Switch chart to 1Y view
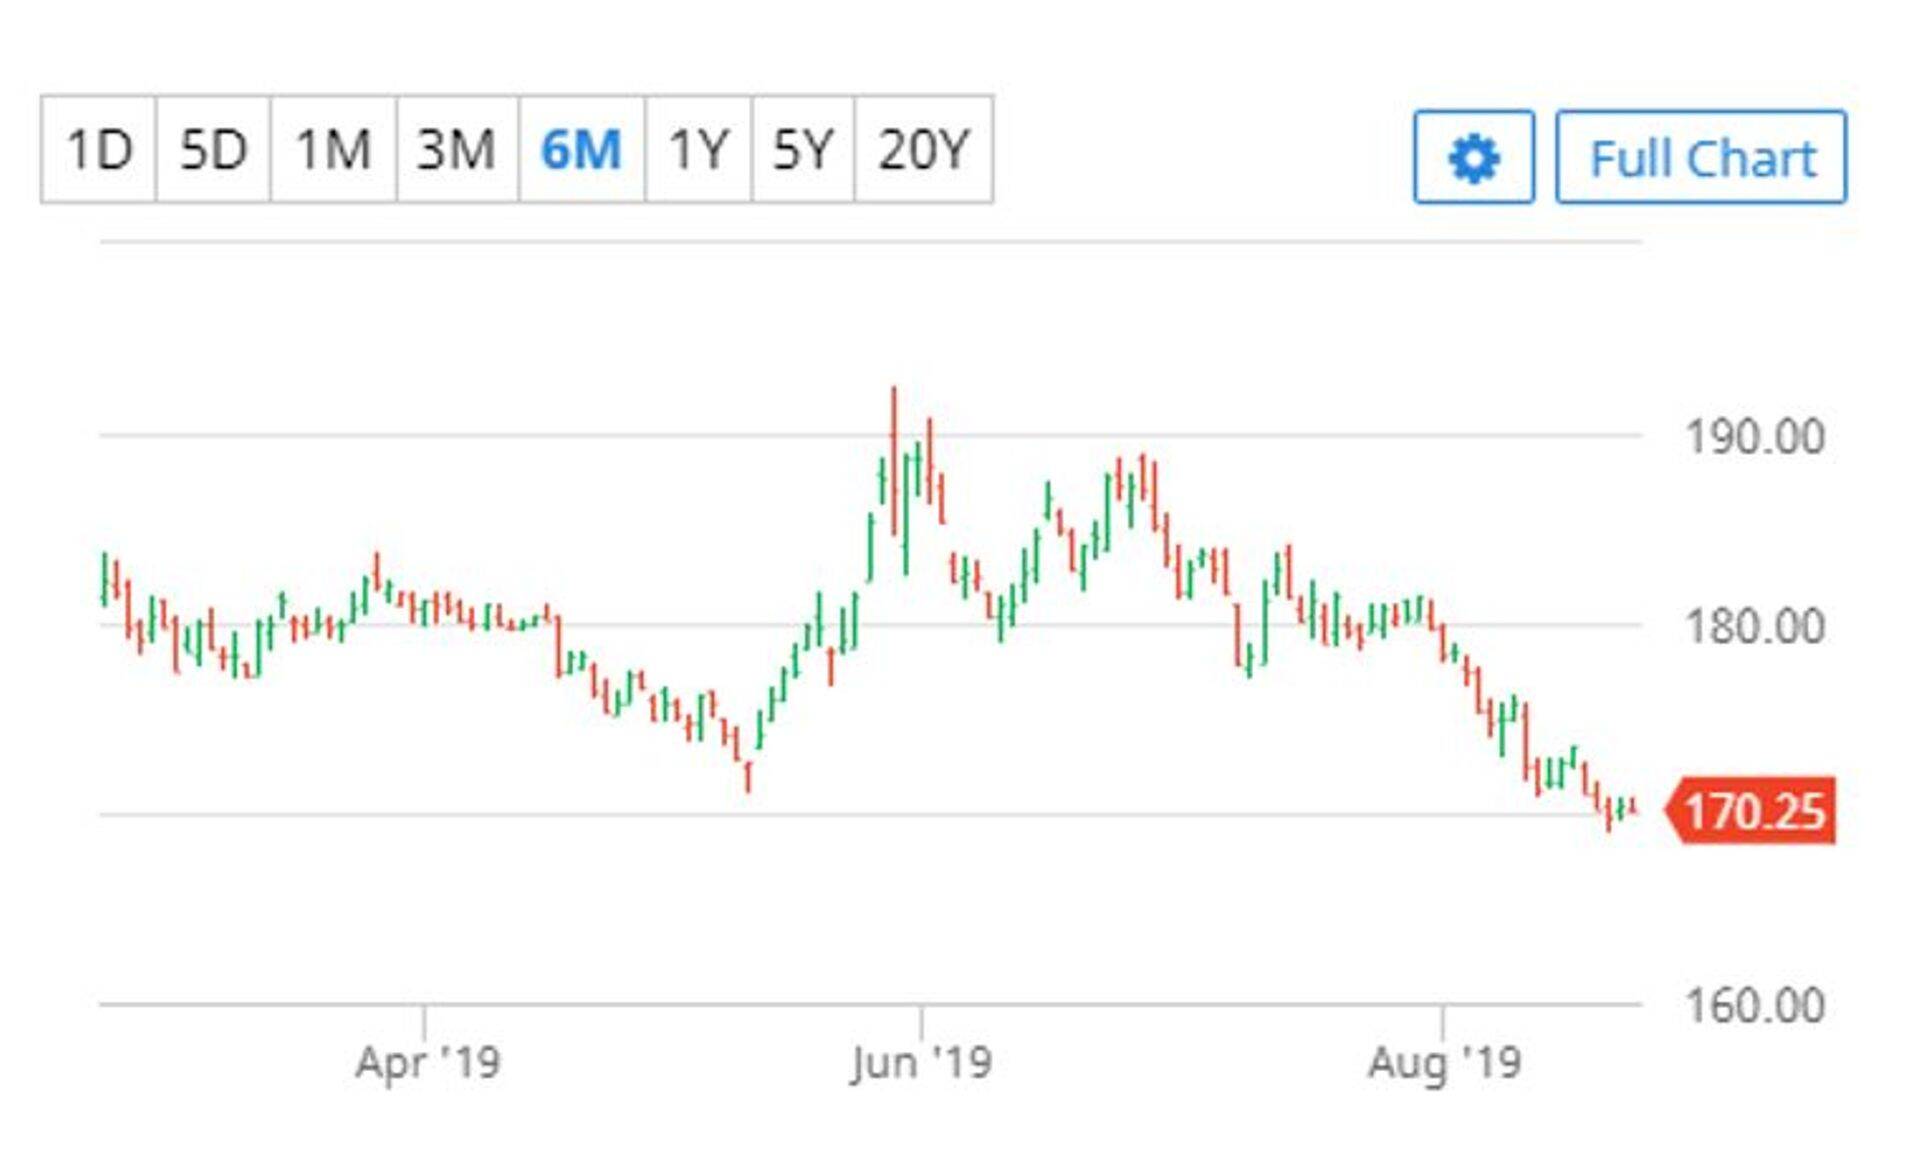The height and width of the screenshot is (1149, 1920). coord(698,150)
